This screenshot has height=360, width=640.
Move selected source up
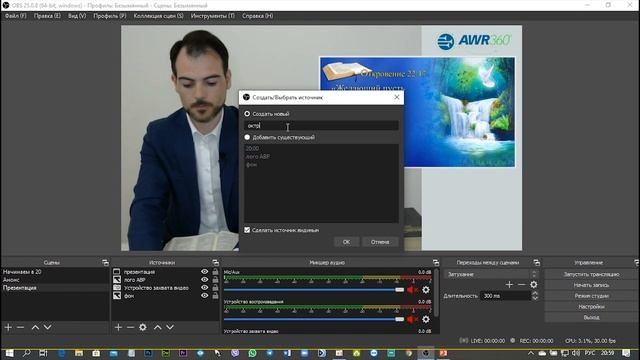[158, 327]
